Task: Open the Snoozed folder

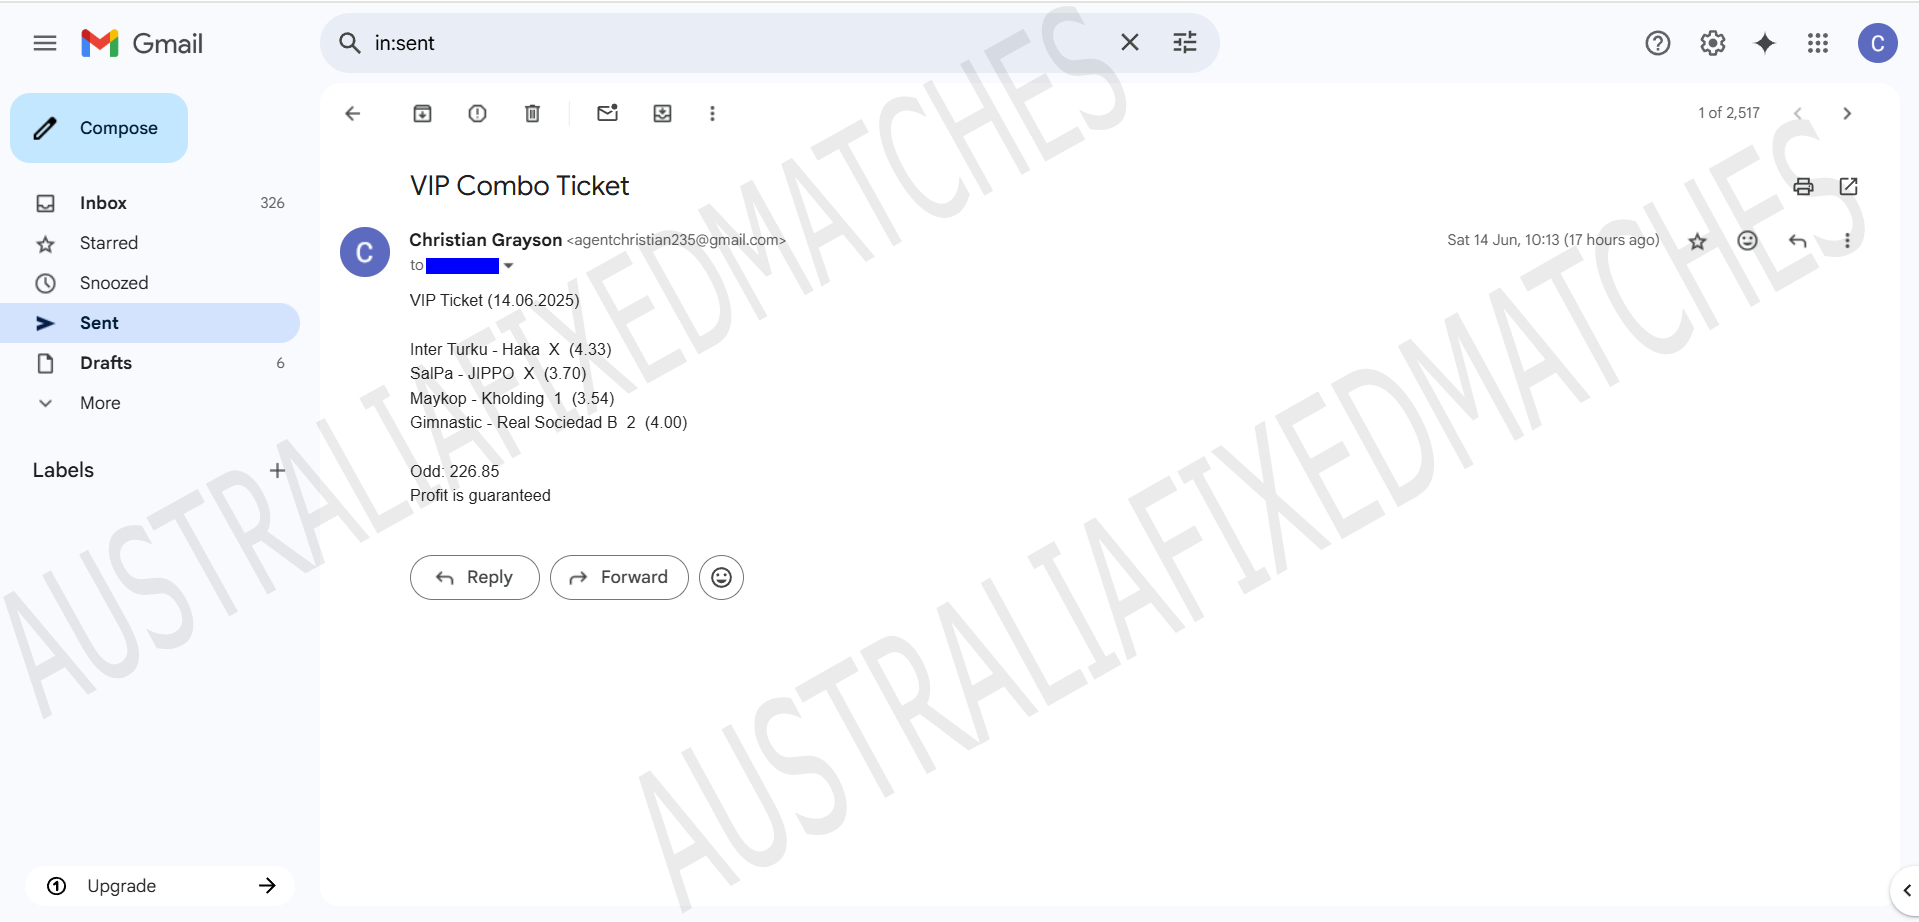Action: (150, 283)
